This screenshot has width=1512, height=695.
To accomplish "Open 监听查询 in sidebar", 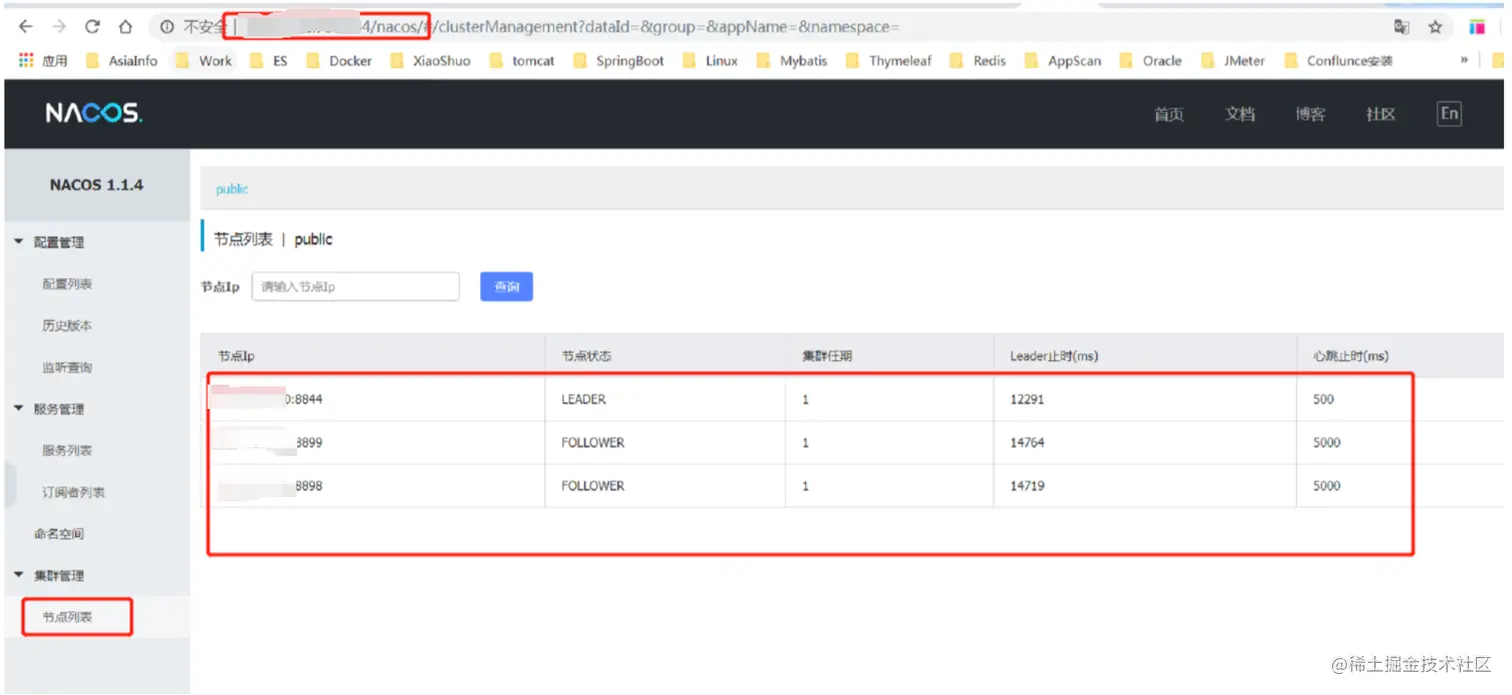I will (67, 368).
